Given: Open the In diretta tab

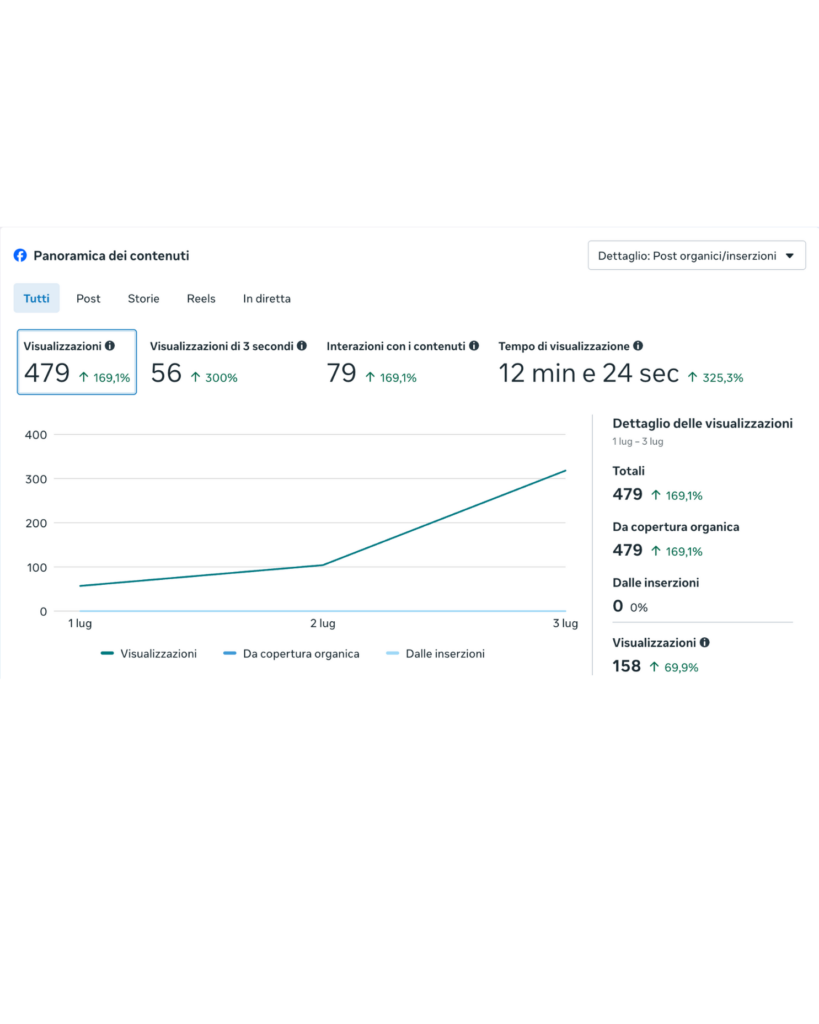Looking at the screenshot, I should pos(266,298).
